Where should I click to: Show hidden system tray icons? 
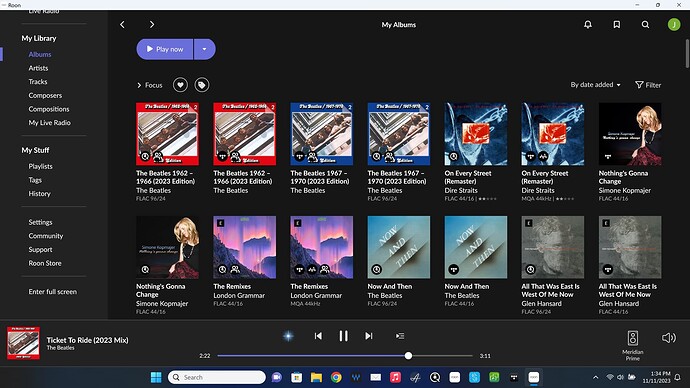pyautogui.click(x=595, y=377)
